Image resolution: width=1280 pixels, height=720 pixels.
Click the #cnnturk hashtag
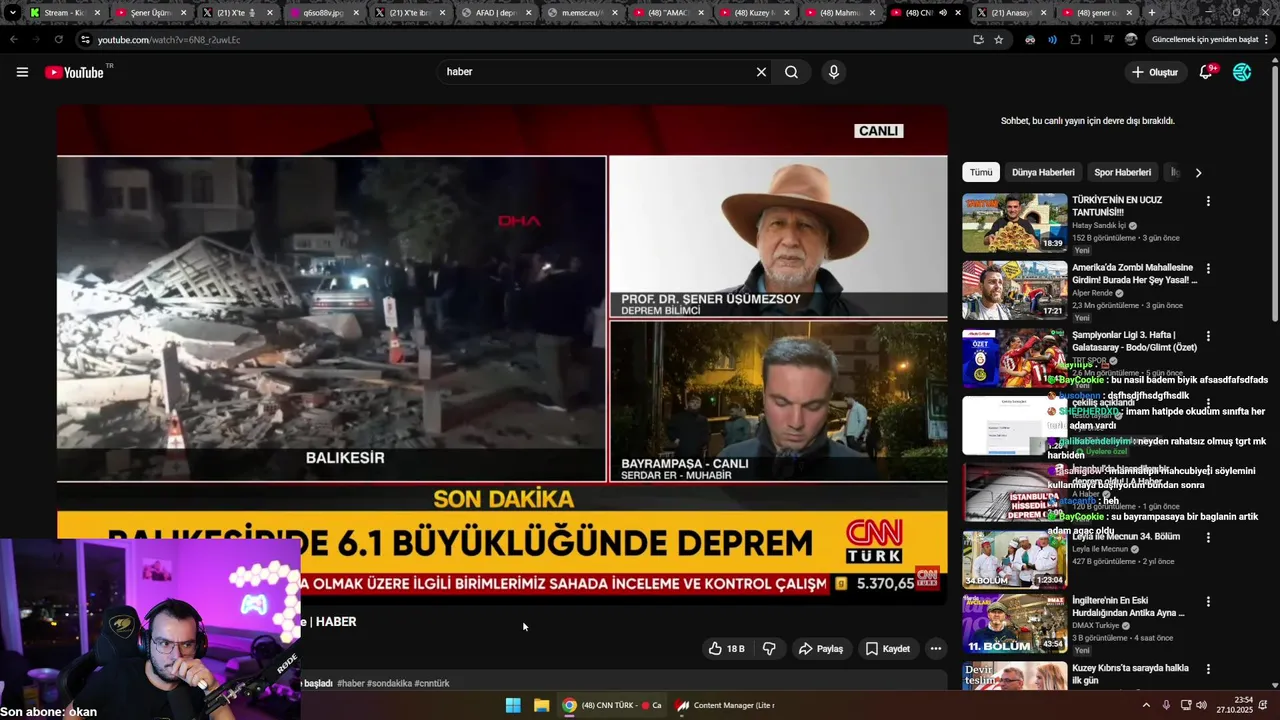pyautogui.click(x=432, y=684)
